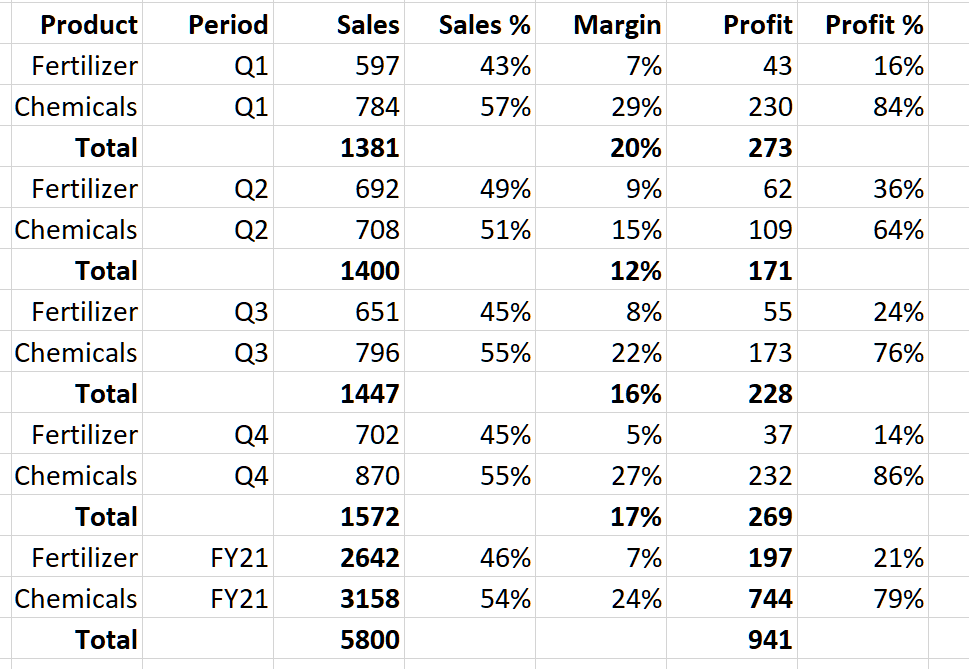Click Q1 Fertilizer sales value 597

tap(377, 66)
